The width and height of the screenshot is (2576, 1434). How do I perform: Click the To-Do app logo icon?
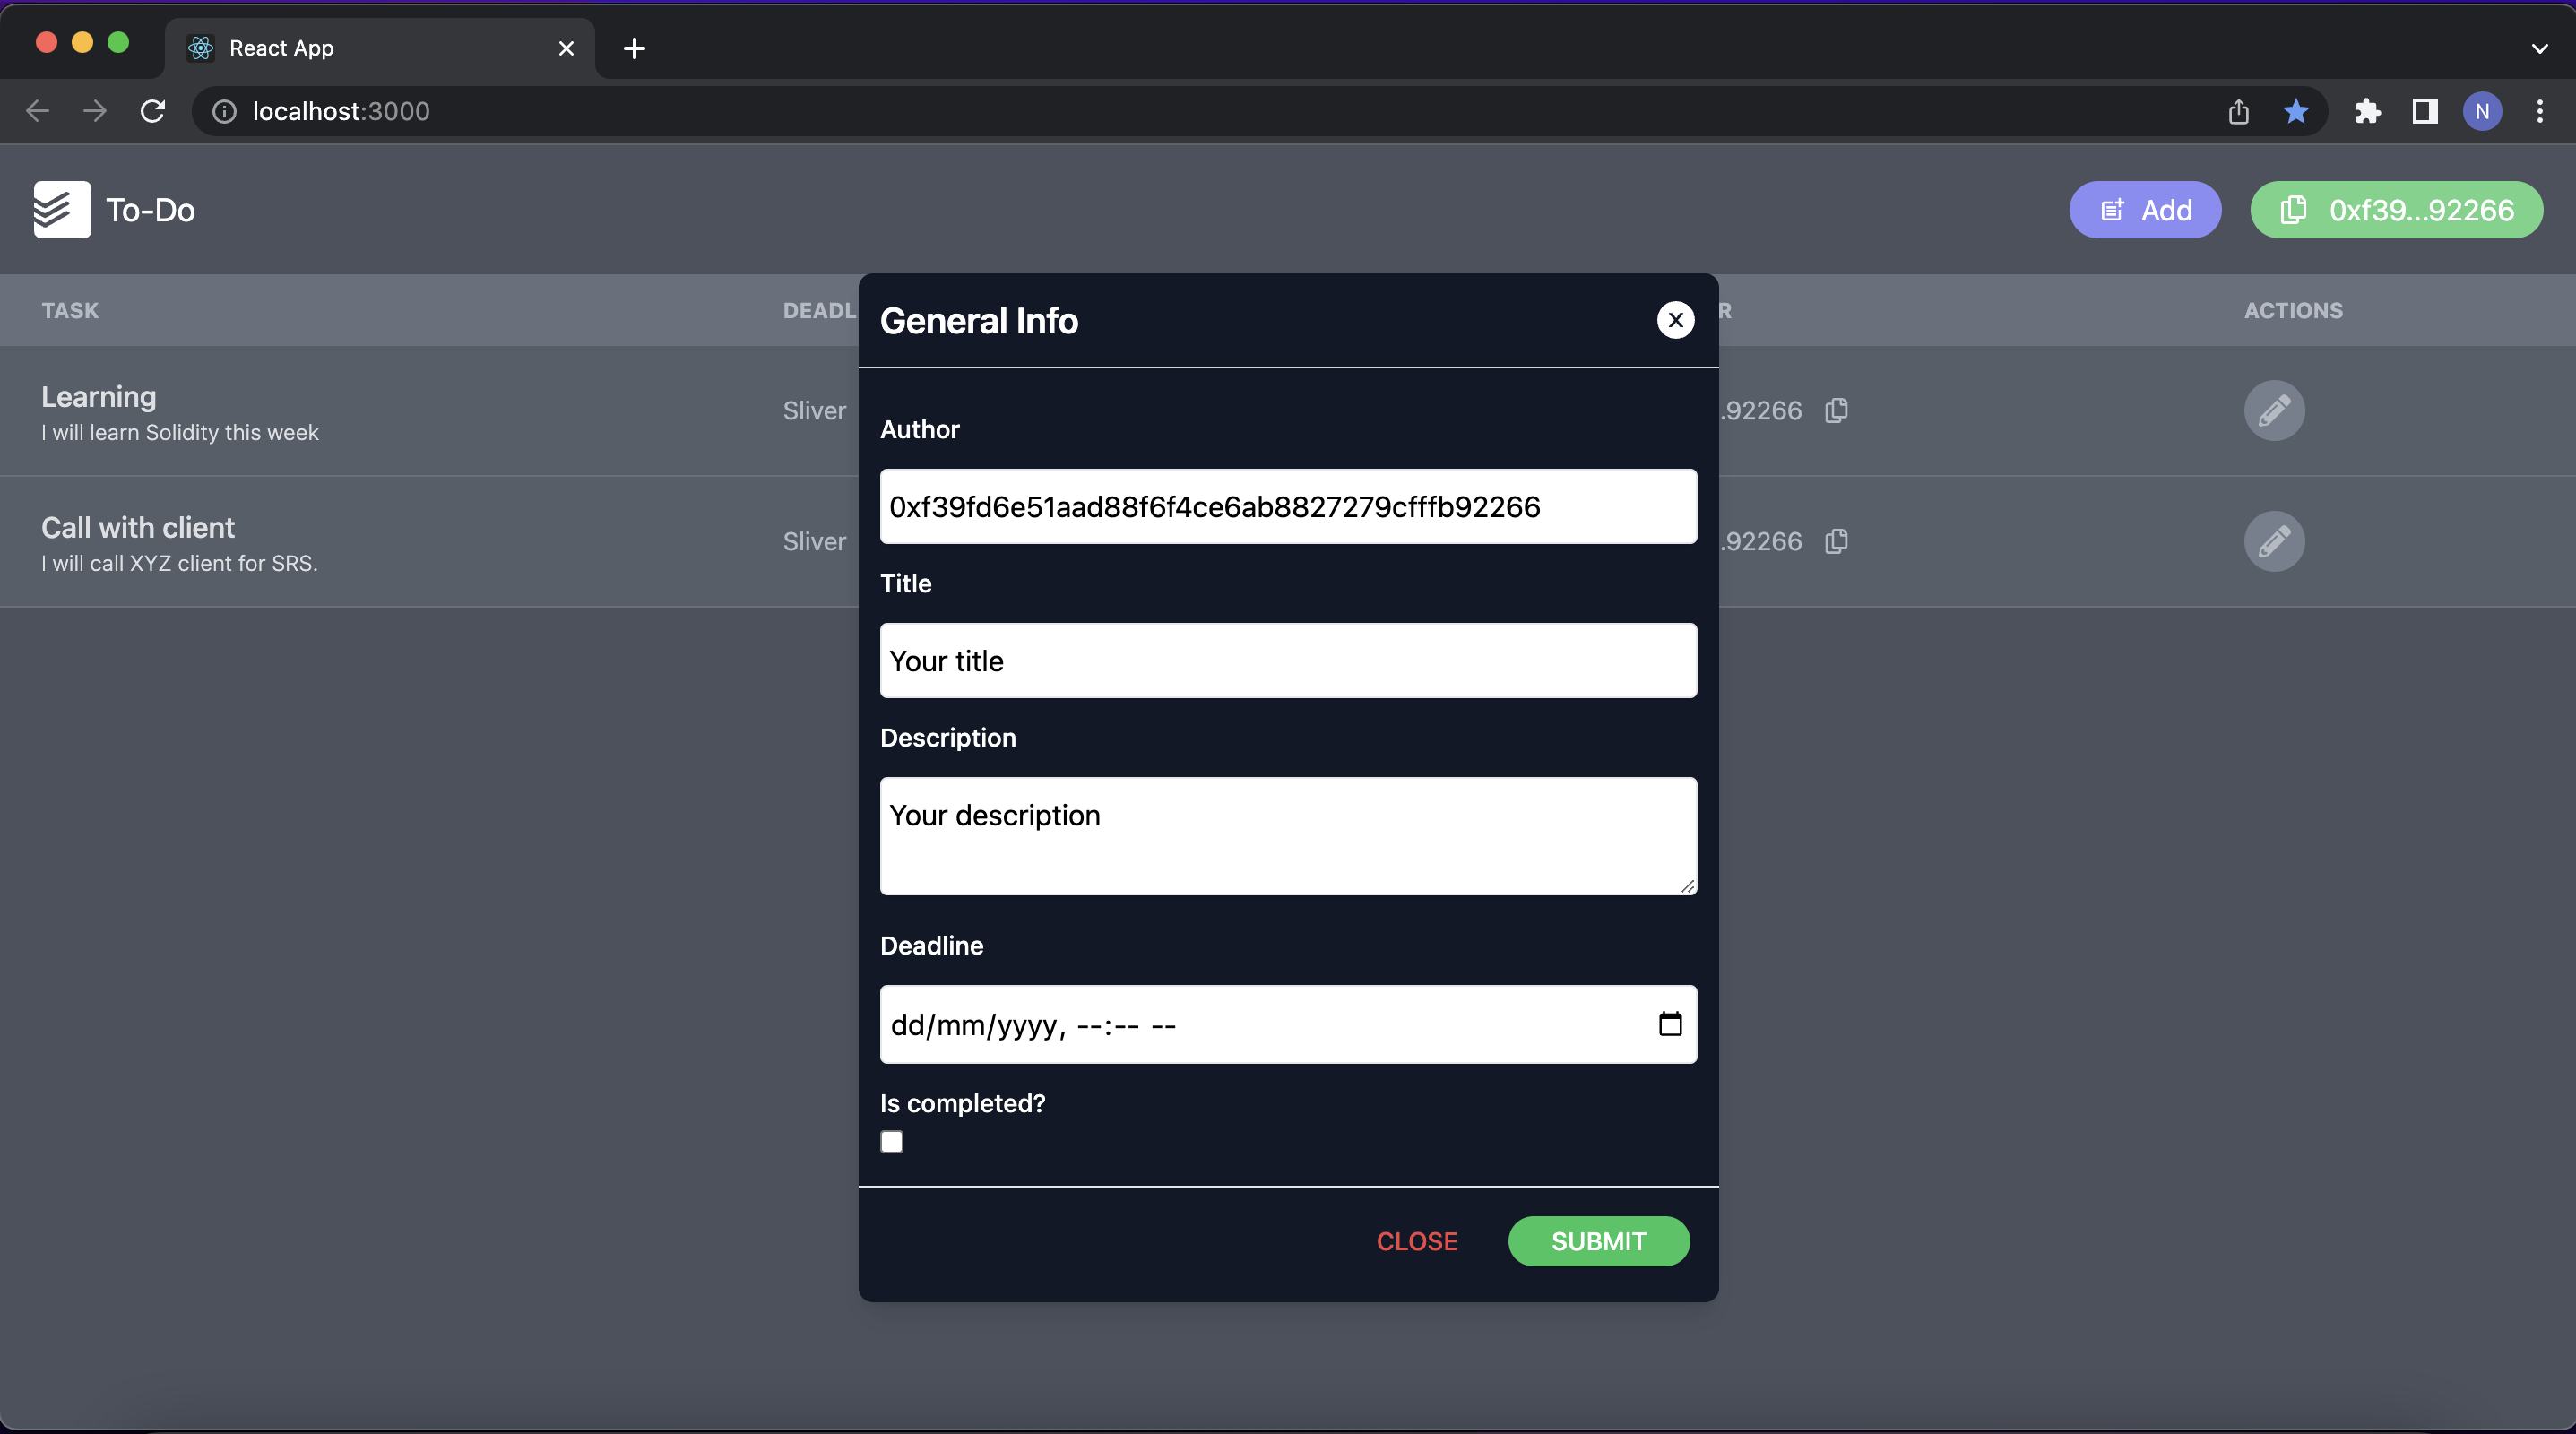click(x=62, y=210)
